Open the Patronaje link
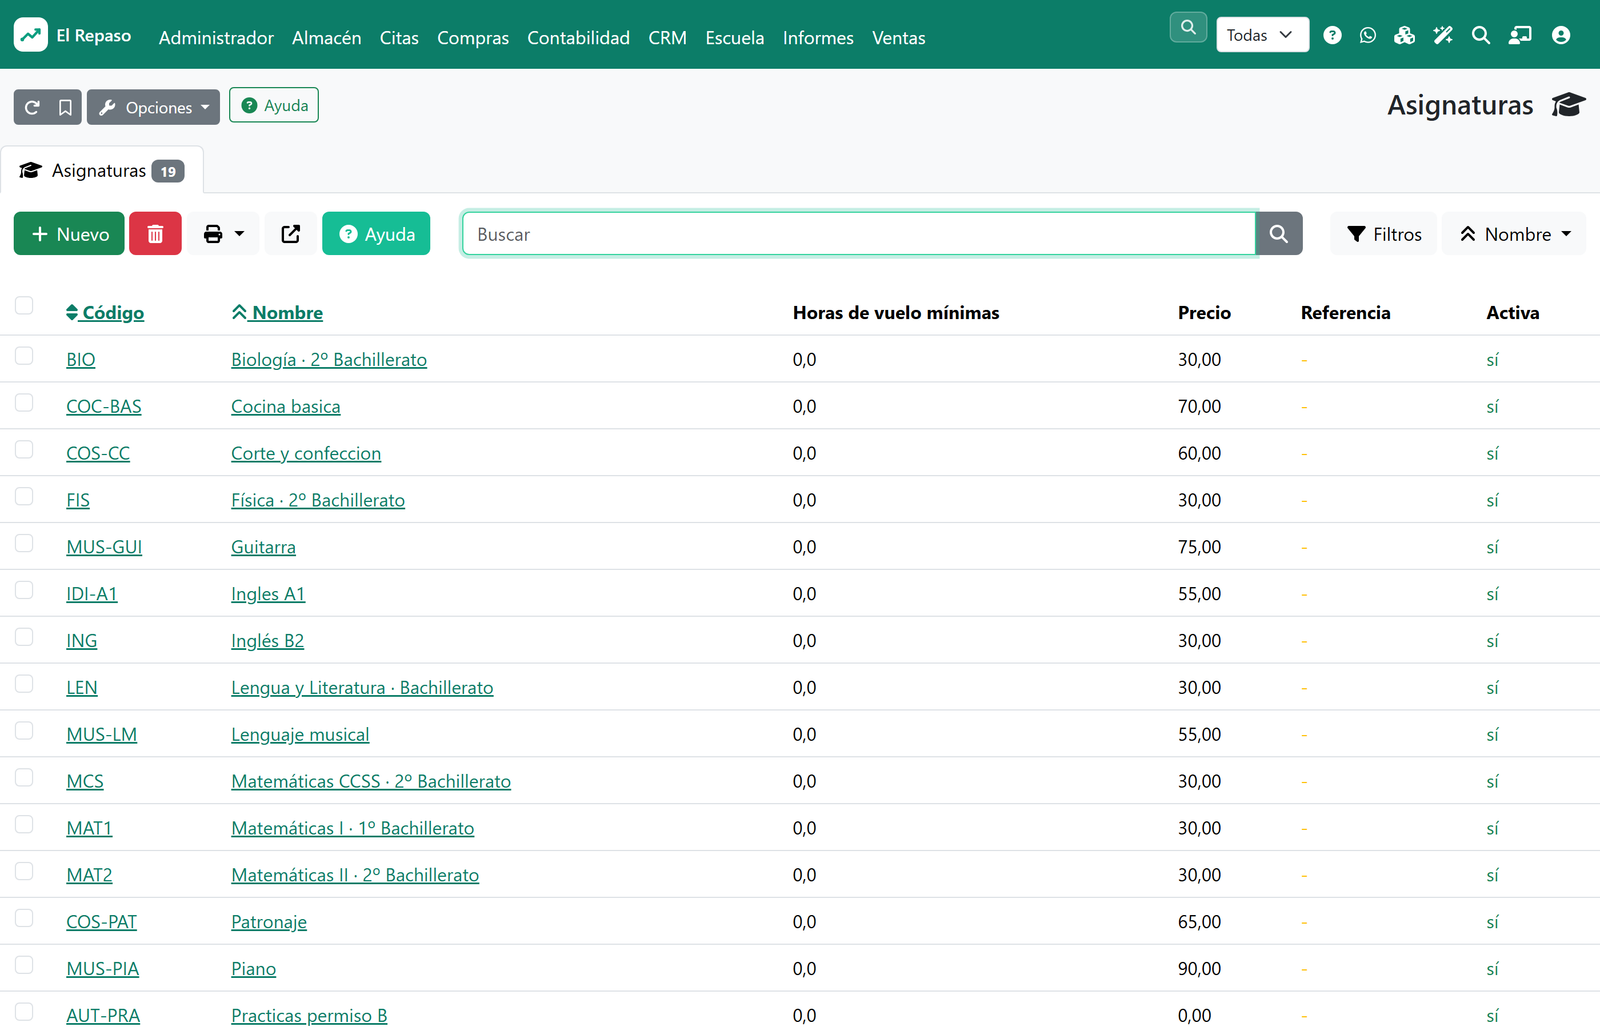The height and width of the screenshot is (1029, 1600). [269, 922]
